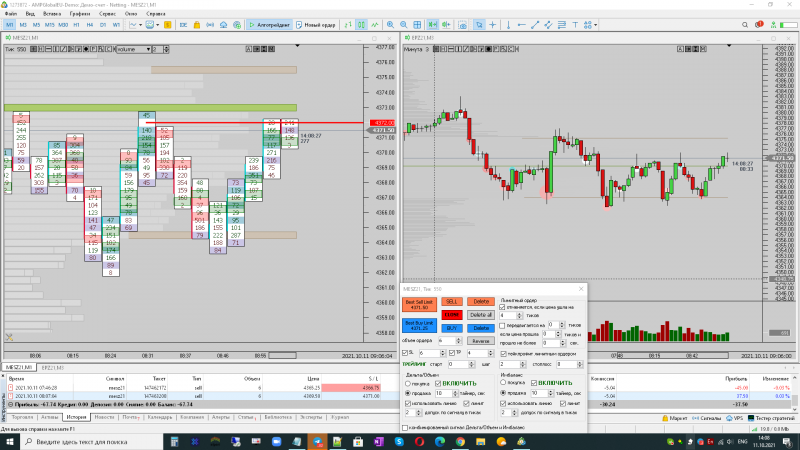Viewport: 800px width, 450px height.
Task: Toggle chart shift icon
Action: click(446, 24)
